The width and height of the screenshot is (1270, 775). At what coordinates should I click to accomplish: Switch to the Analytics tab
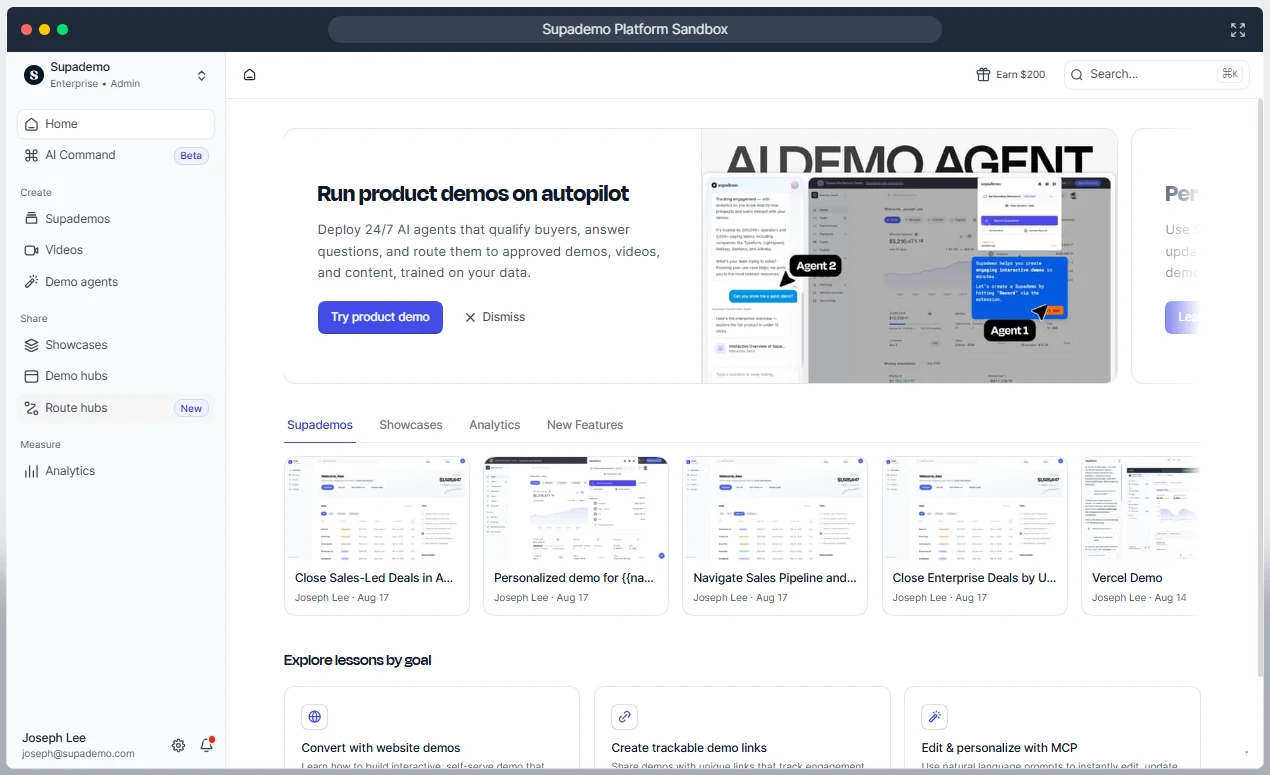tap(495, 425)
